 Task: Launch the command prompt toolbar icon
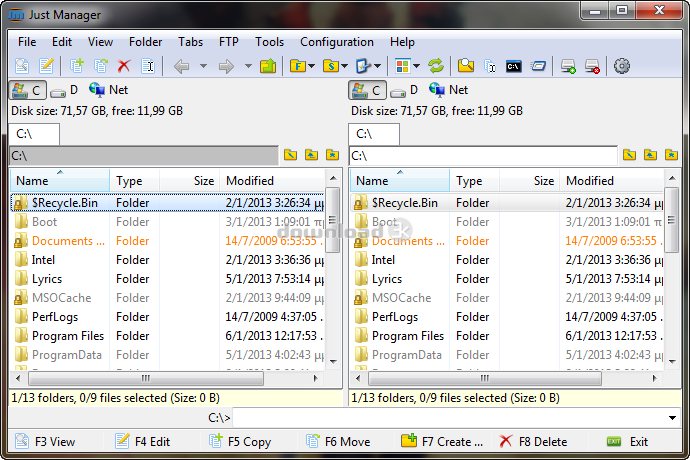[x=514, y=66]
